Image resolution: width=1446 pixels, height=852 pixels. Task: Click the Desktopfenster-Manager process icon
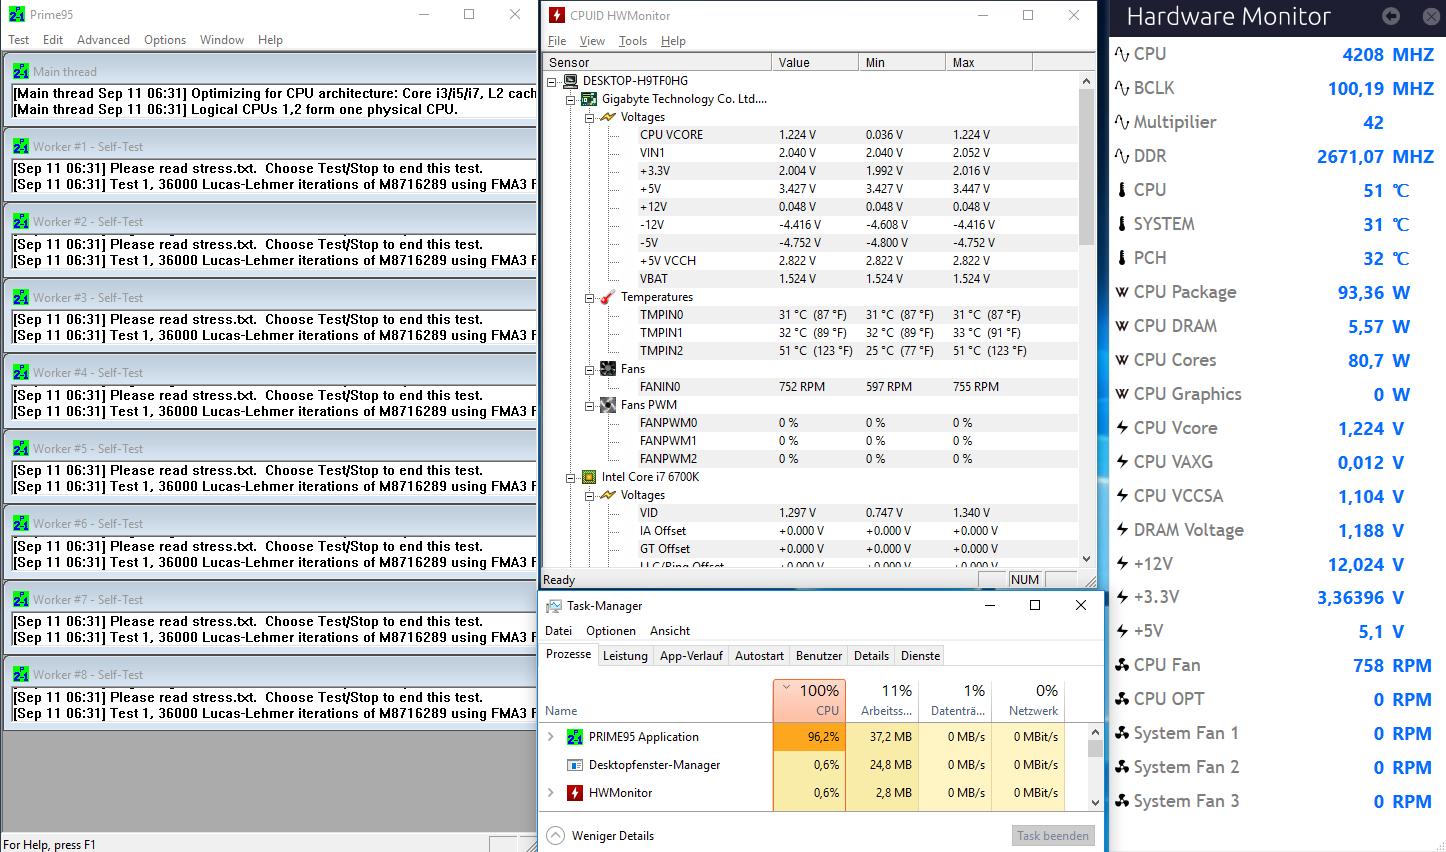click(575, 765)
